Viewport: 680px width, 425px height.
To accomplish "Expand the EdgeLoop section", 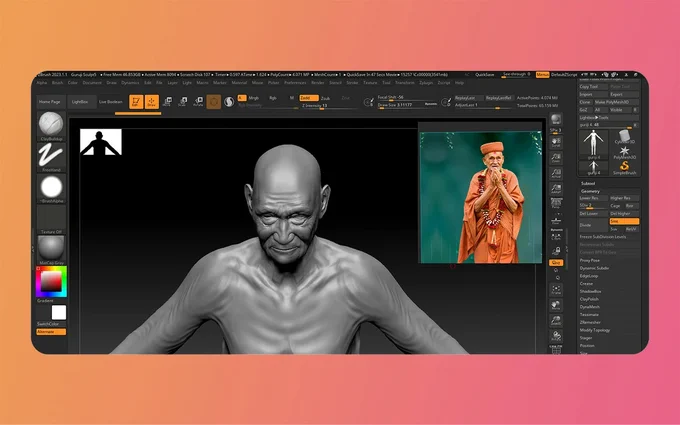I will pos(589,276).
